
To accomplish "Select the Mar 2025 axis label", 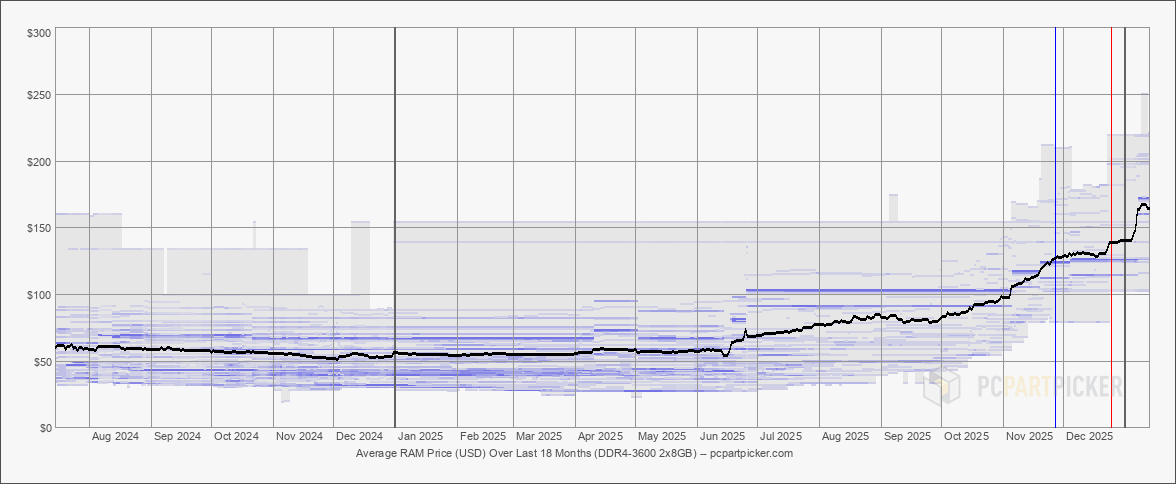I will (538, 436).
